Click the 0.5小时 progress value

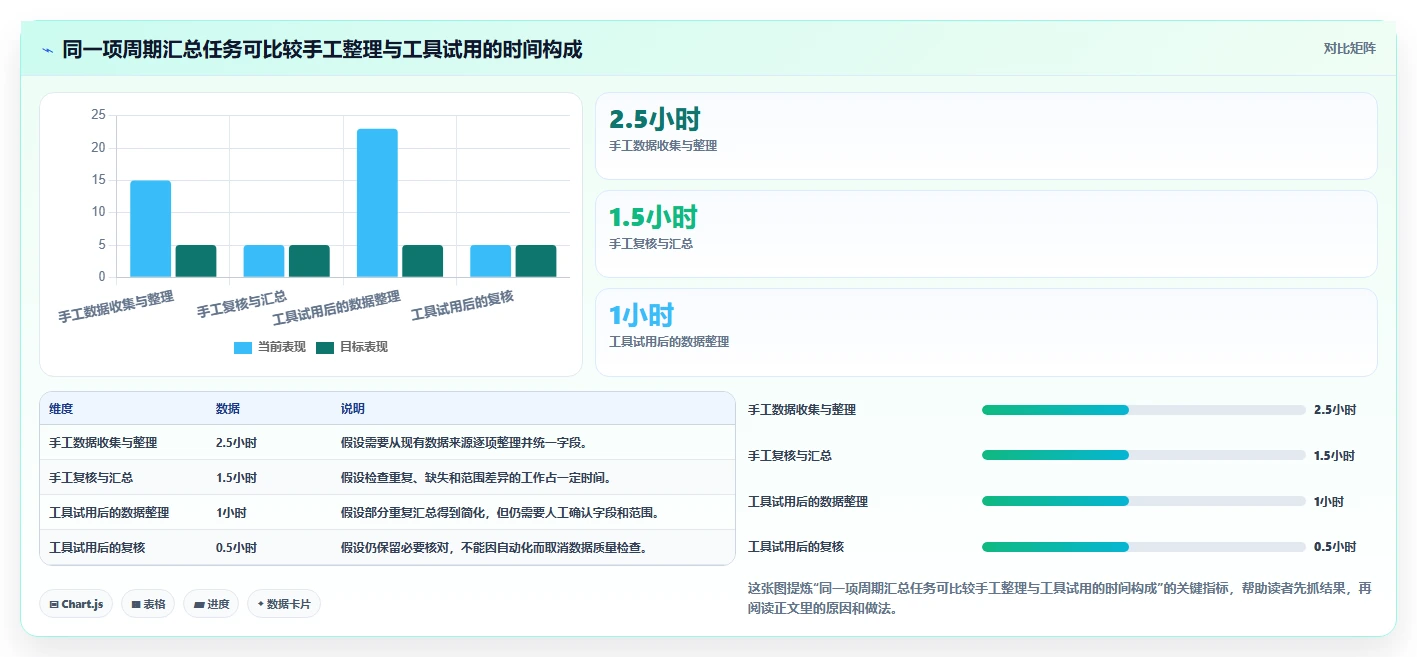pos(1334,547)
